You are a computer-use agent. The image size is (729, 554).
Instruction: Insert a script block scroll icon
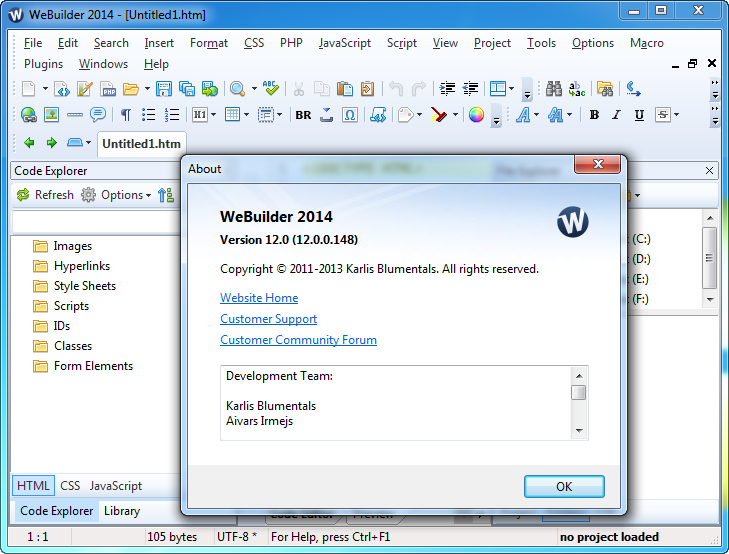click(378, 114)
